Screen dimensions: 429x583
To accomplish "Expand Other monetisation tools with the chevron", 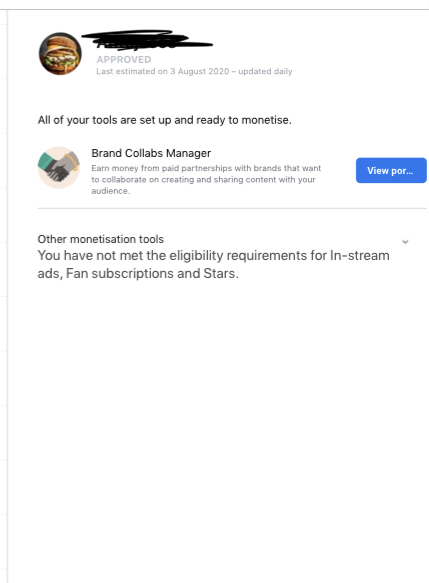I will [405, 242].
